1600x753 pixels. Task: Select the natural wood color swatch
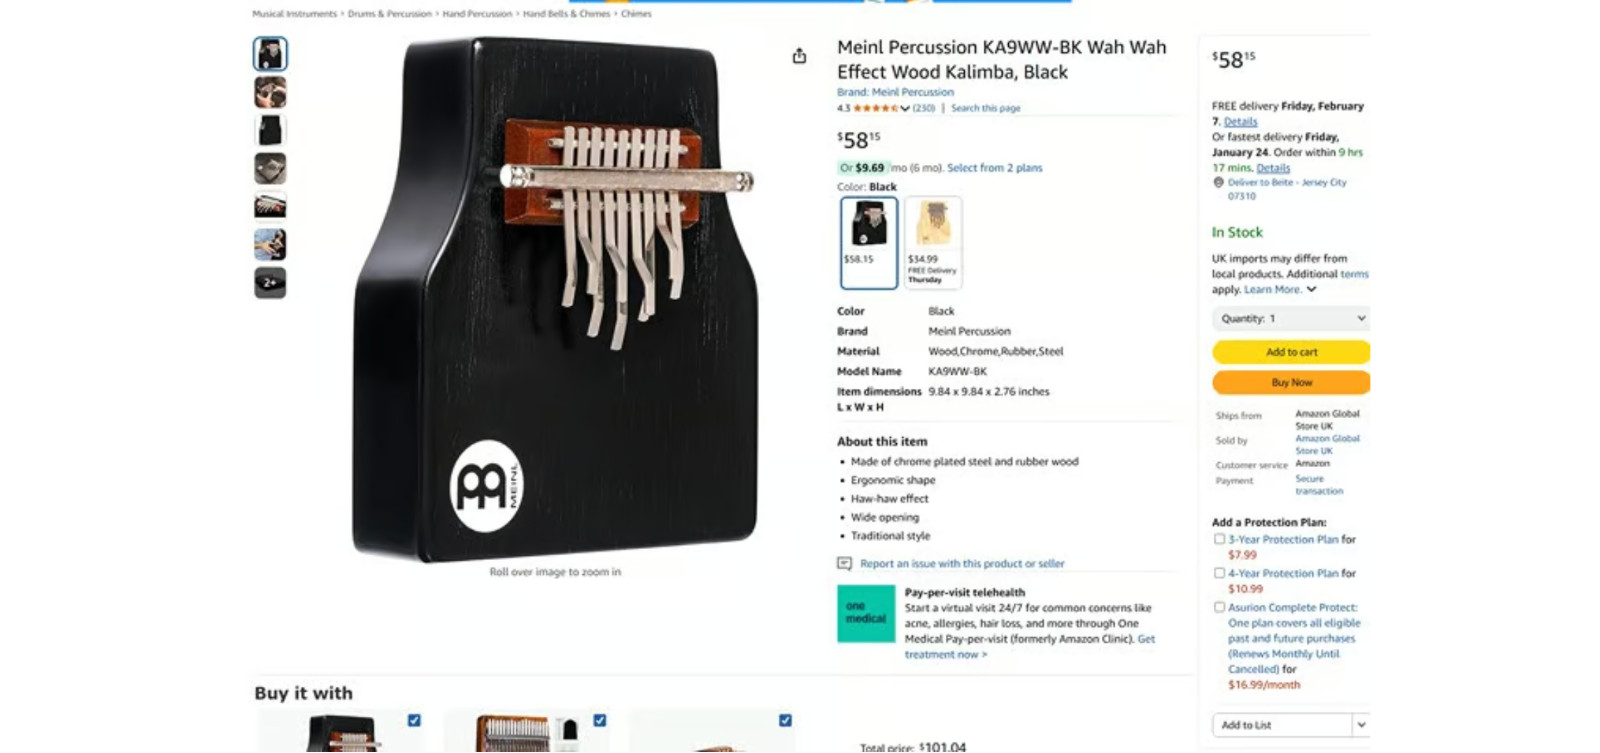pyautogui.click(x=933, y=242)
